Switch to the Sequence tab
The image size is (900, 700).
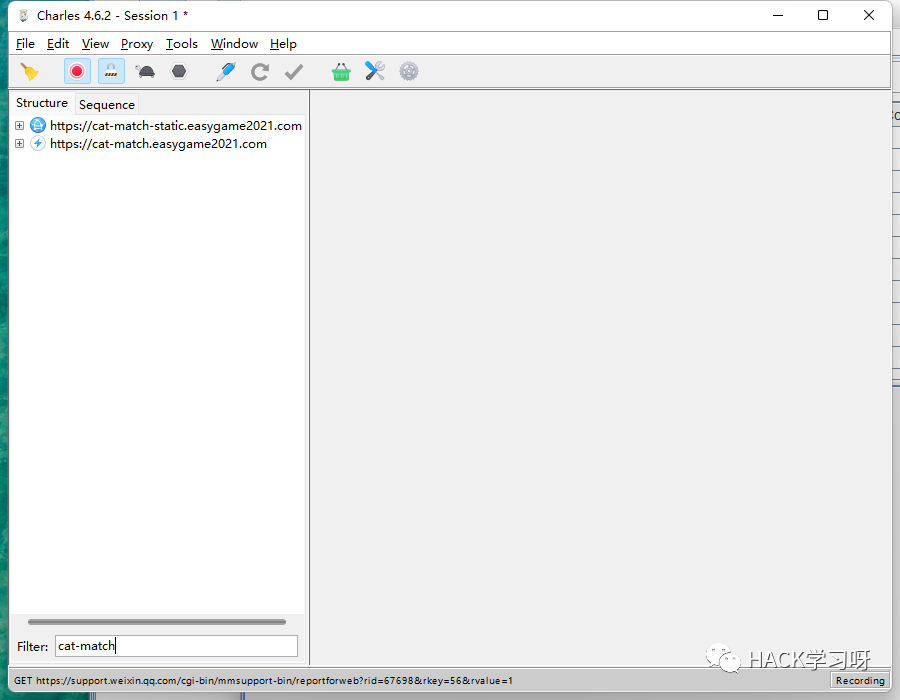107,104
